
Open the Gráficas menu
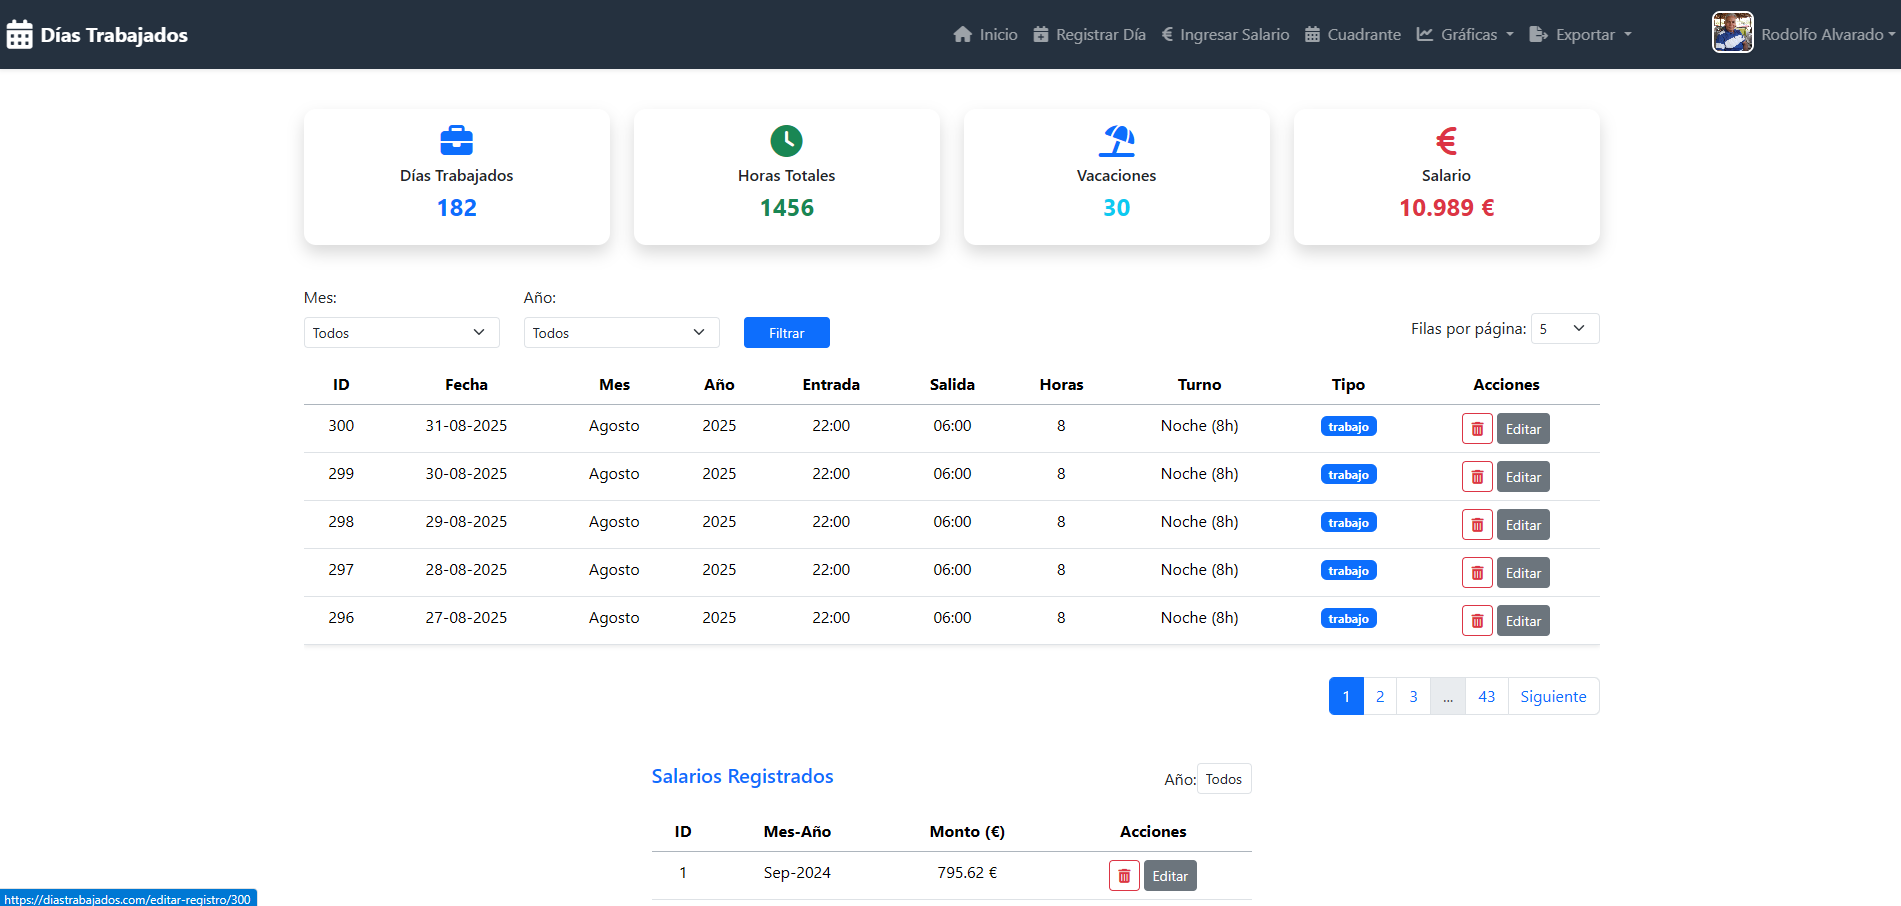point(1466,35)
